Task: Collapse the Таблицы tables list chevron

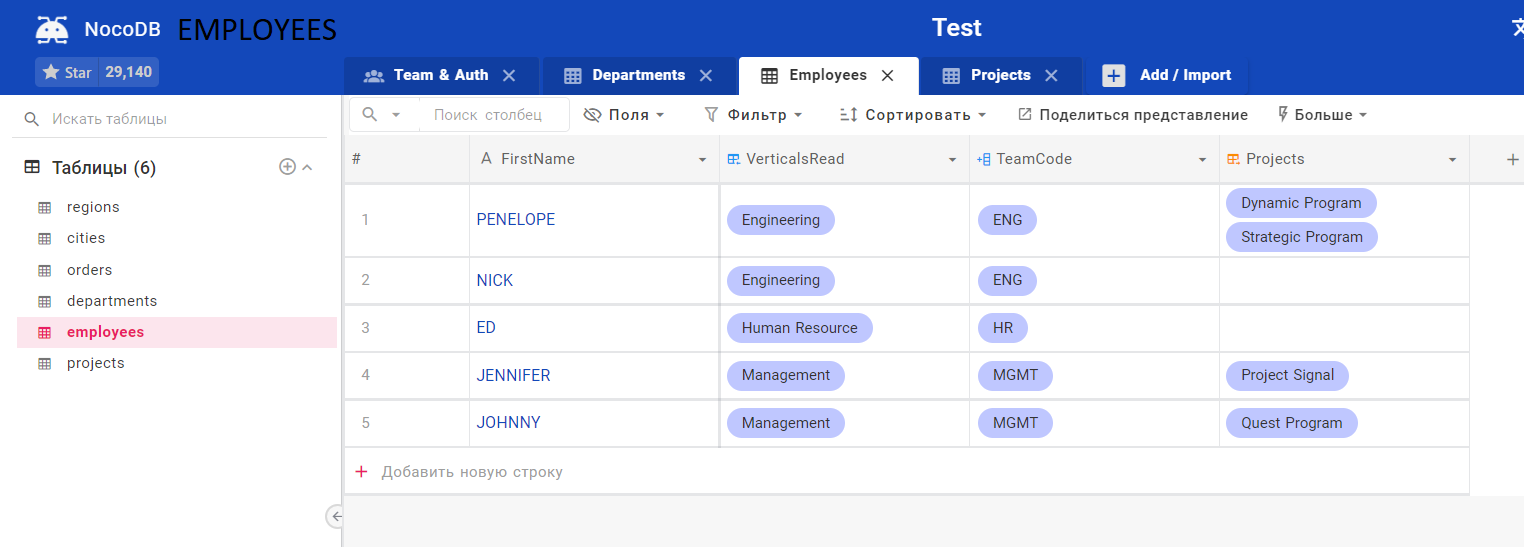Action: pos(308,167)
